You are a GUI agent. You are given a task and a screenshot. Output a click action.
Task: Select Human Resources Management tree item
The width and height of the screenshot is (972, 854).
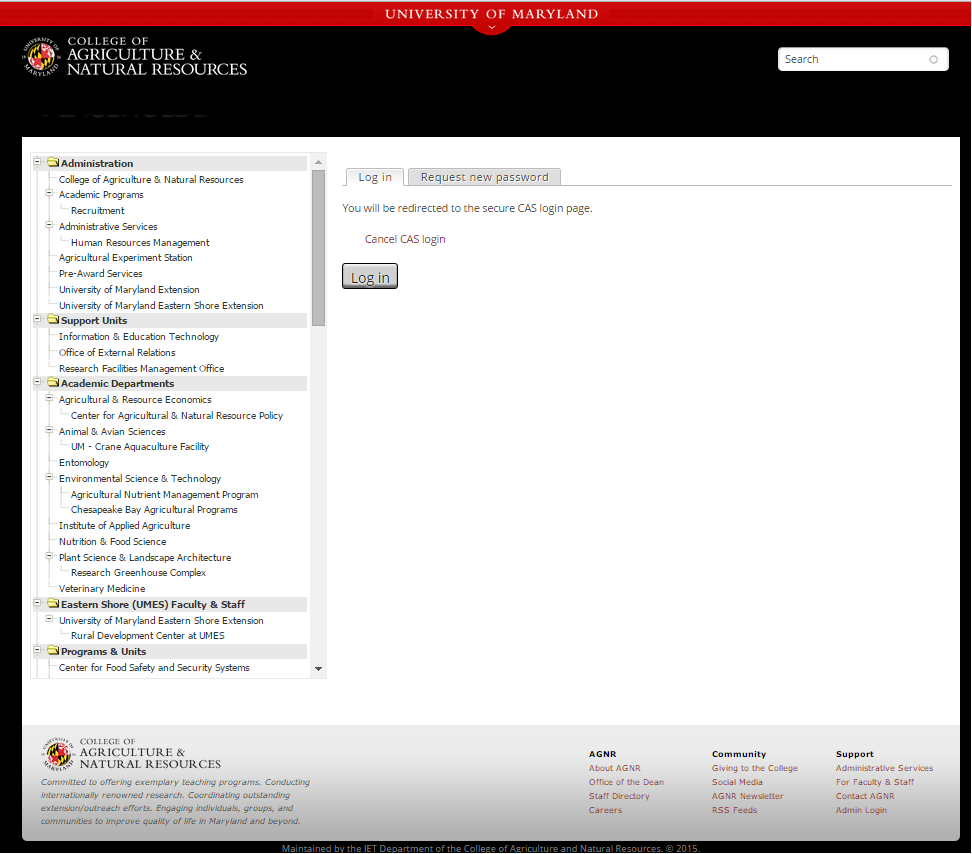pos(140,243)
